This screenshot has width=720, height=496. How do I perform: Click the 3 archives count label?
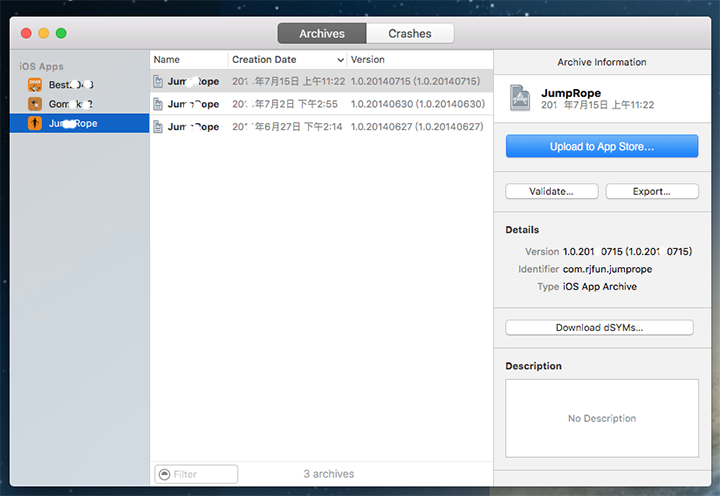pos(329,474)
